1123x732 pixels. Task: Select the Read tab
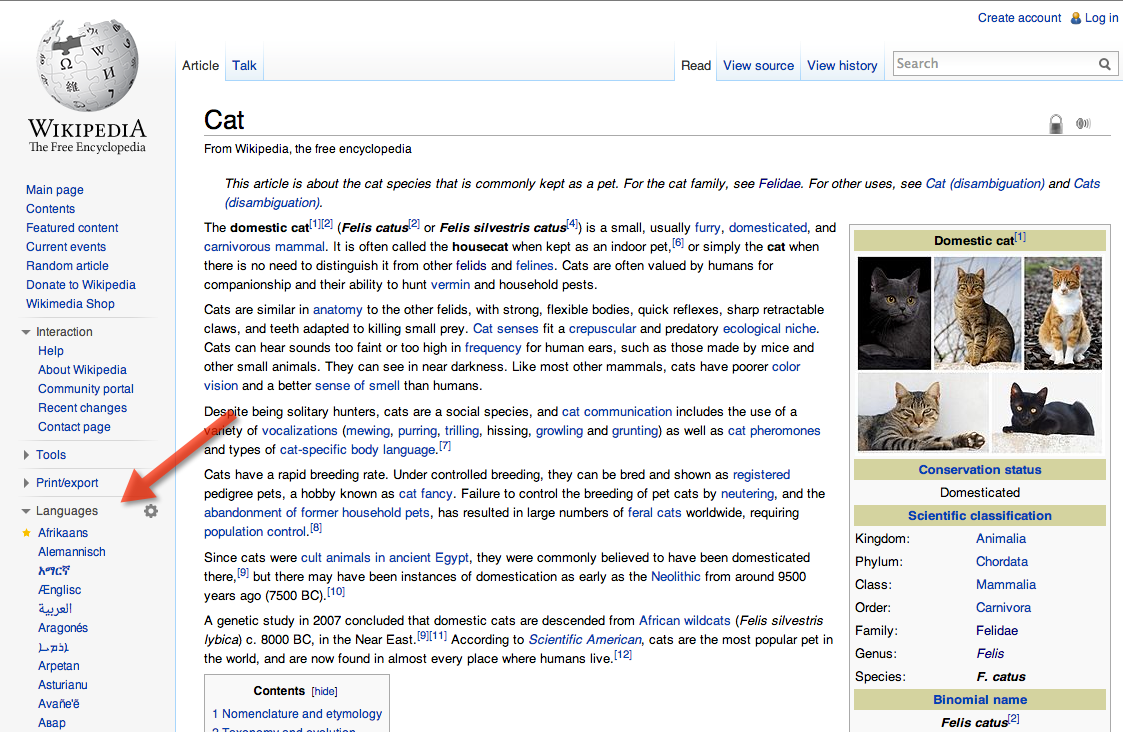tap(695, 65)
